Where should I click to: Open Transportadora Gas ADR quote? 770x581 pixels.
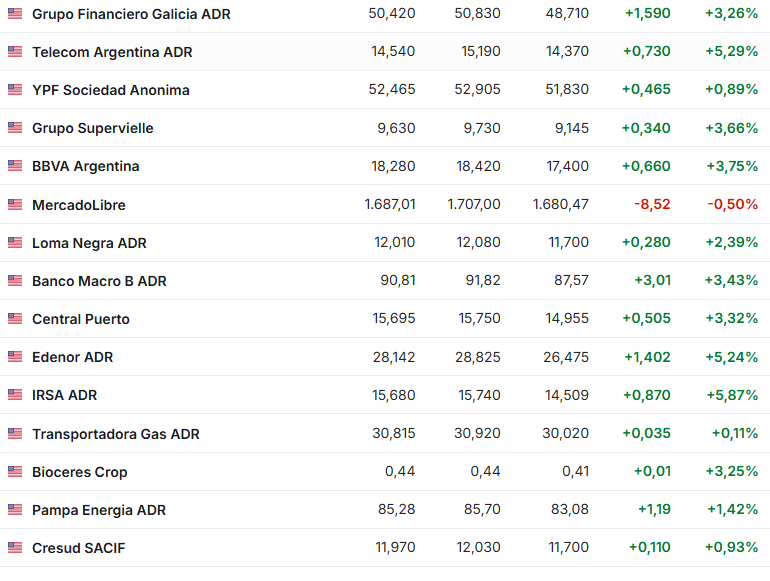pos(115,434)
